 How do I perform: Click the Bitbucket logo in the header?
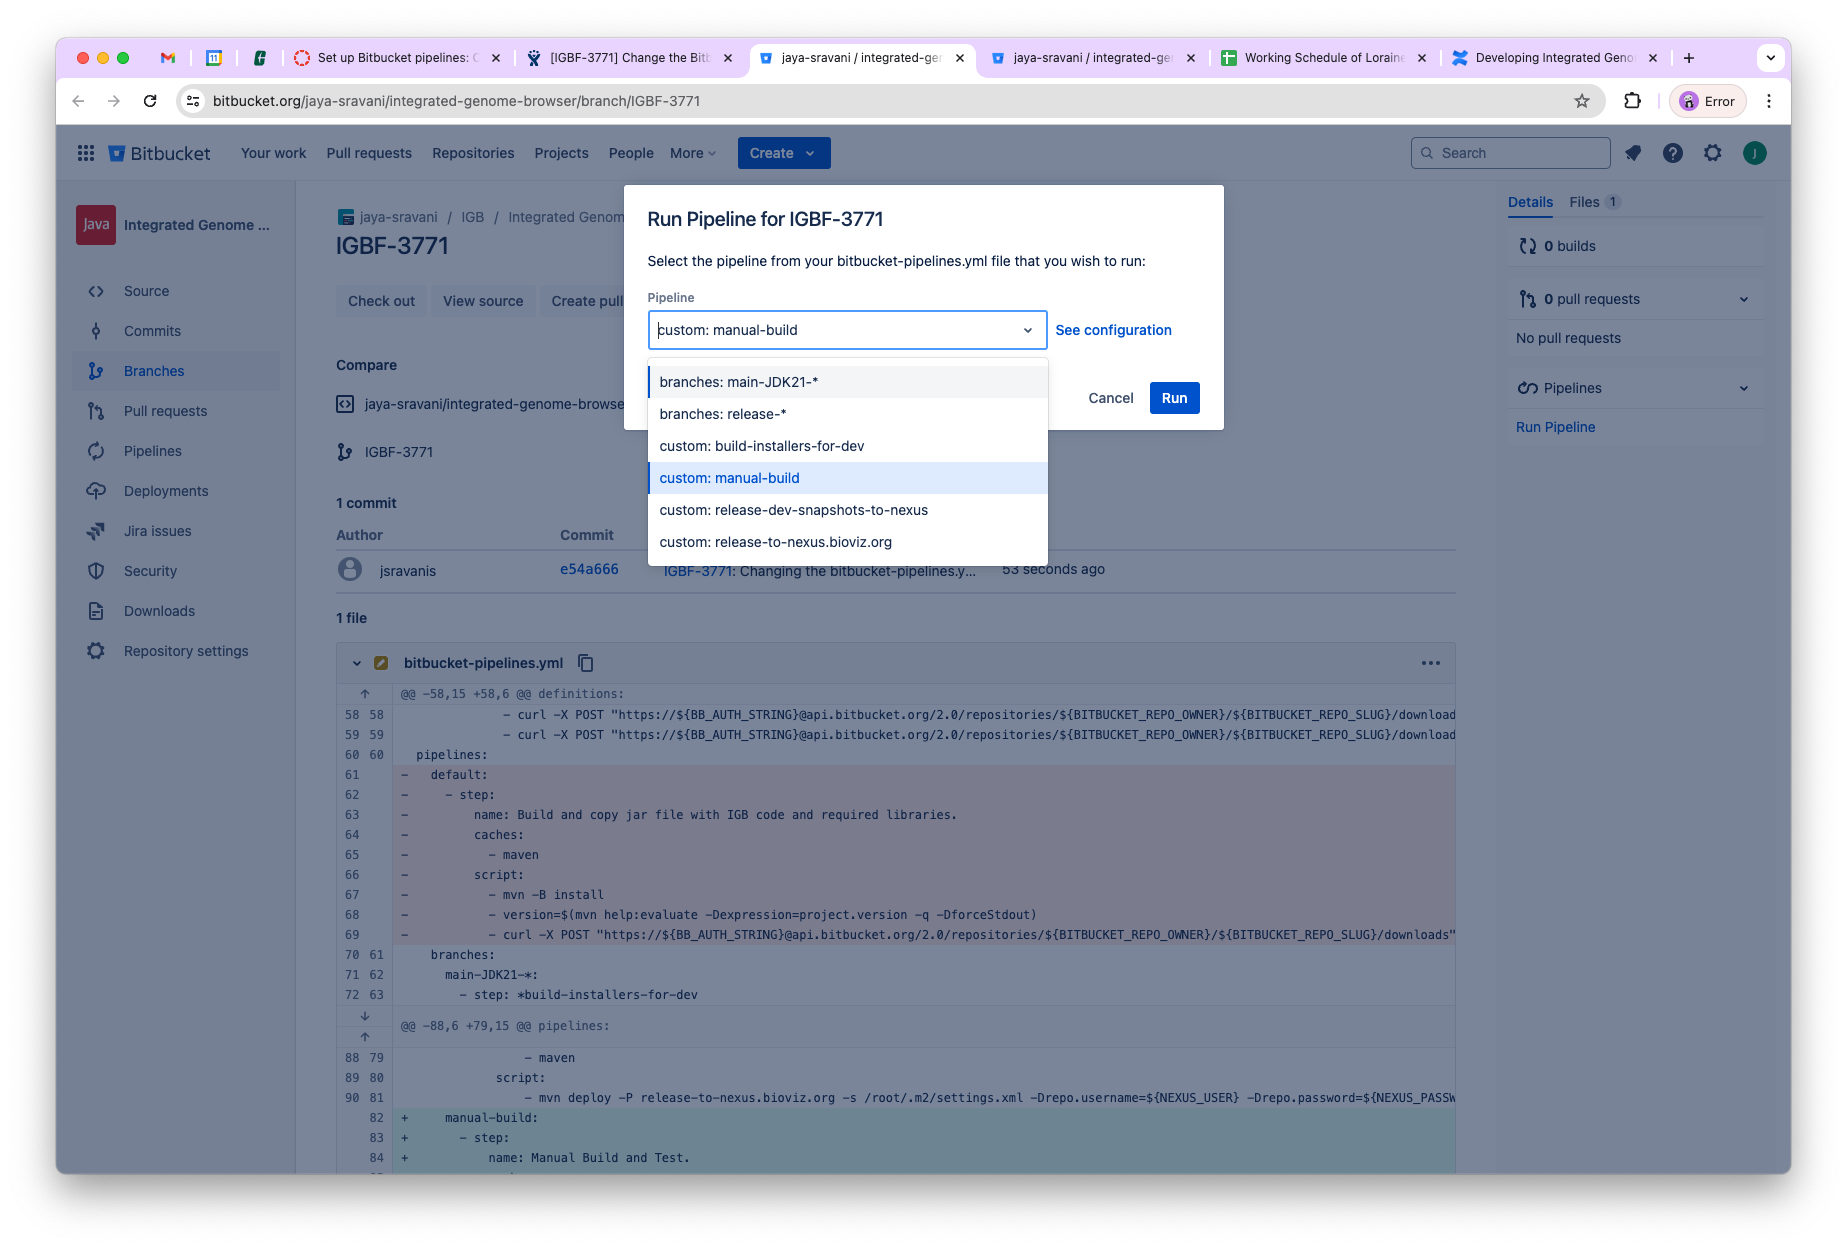(x=160, y=153)
